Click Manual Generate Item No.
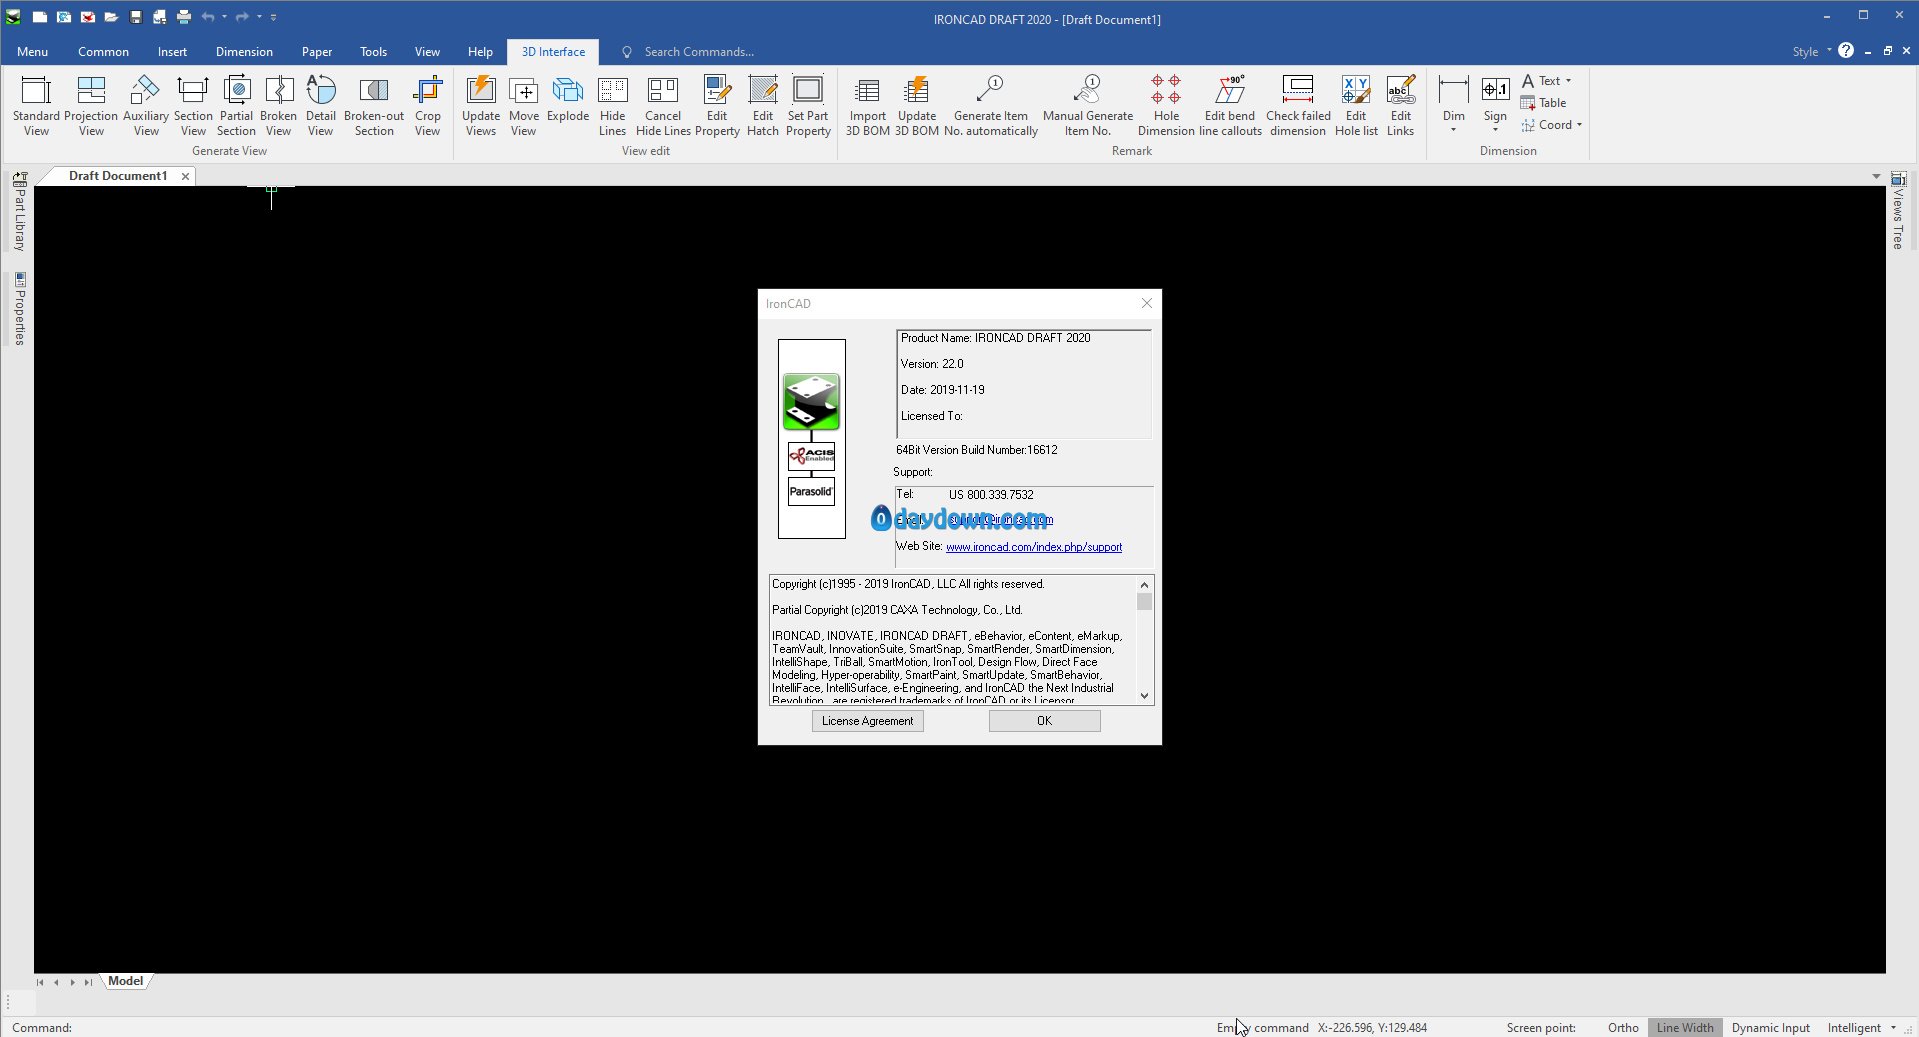The height and width of the screenshot is (1037, 1919). pyautogui.click(x=1087, y=105)
